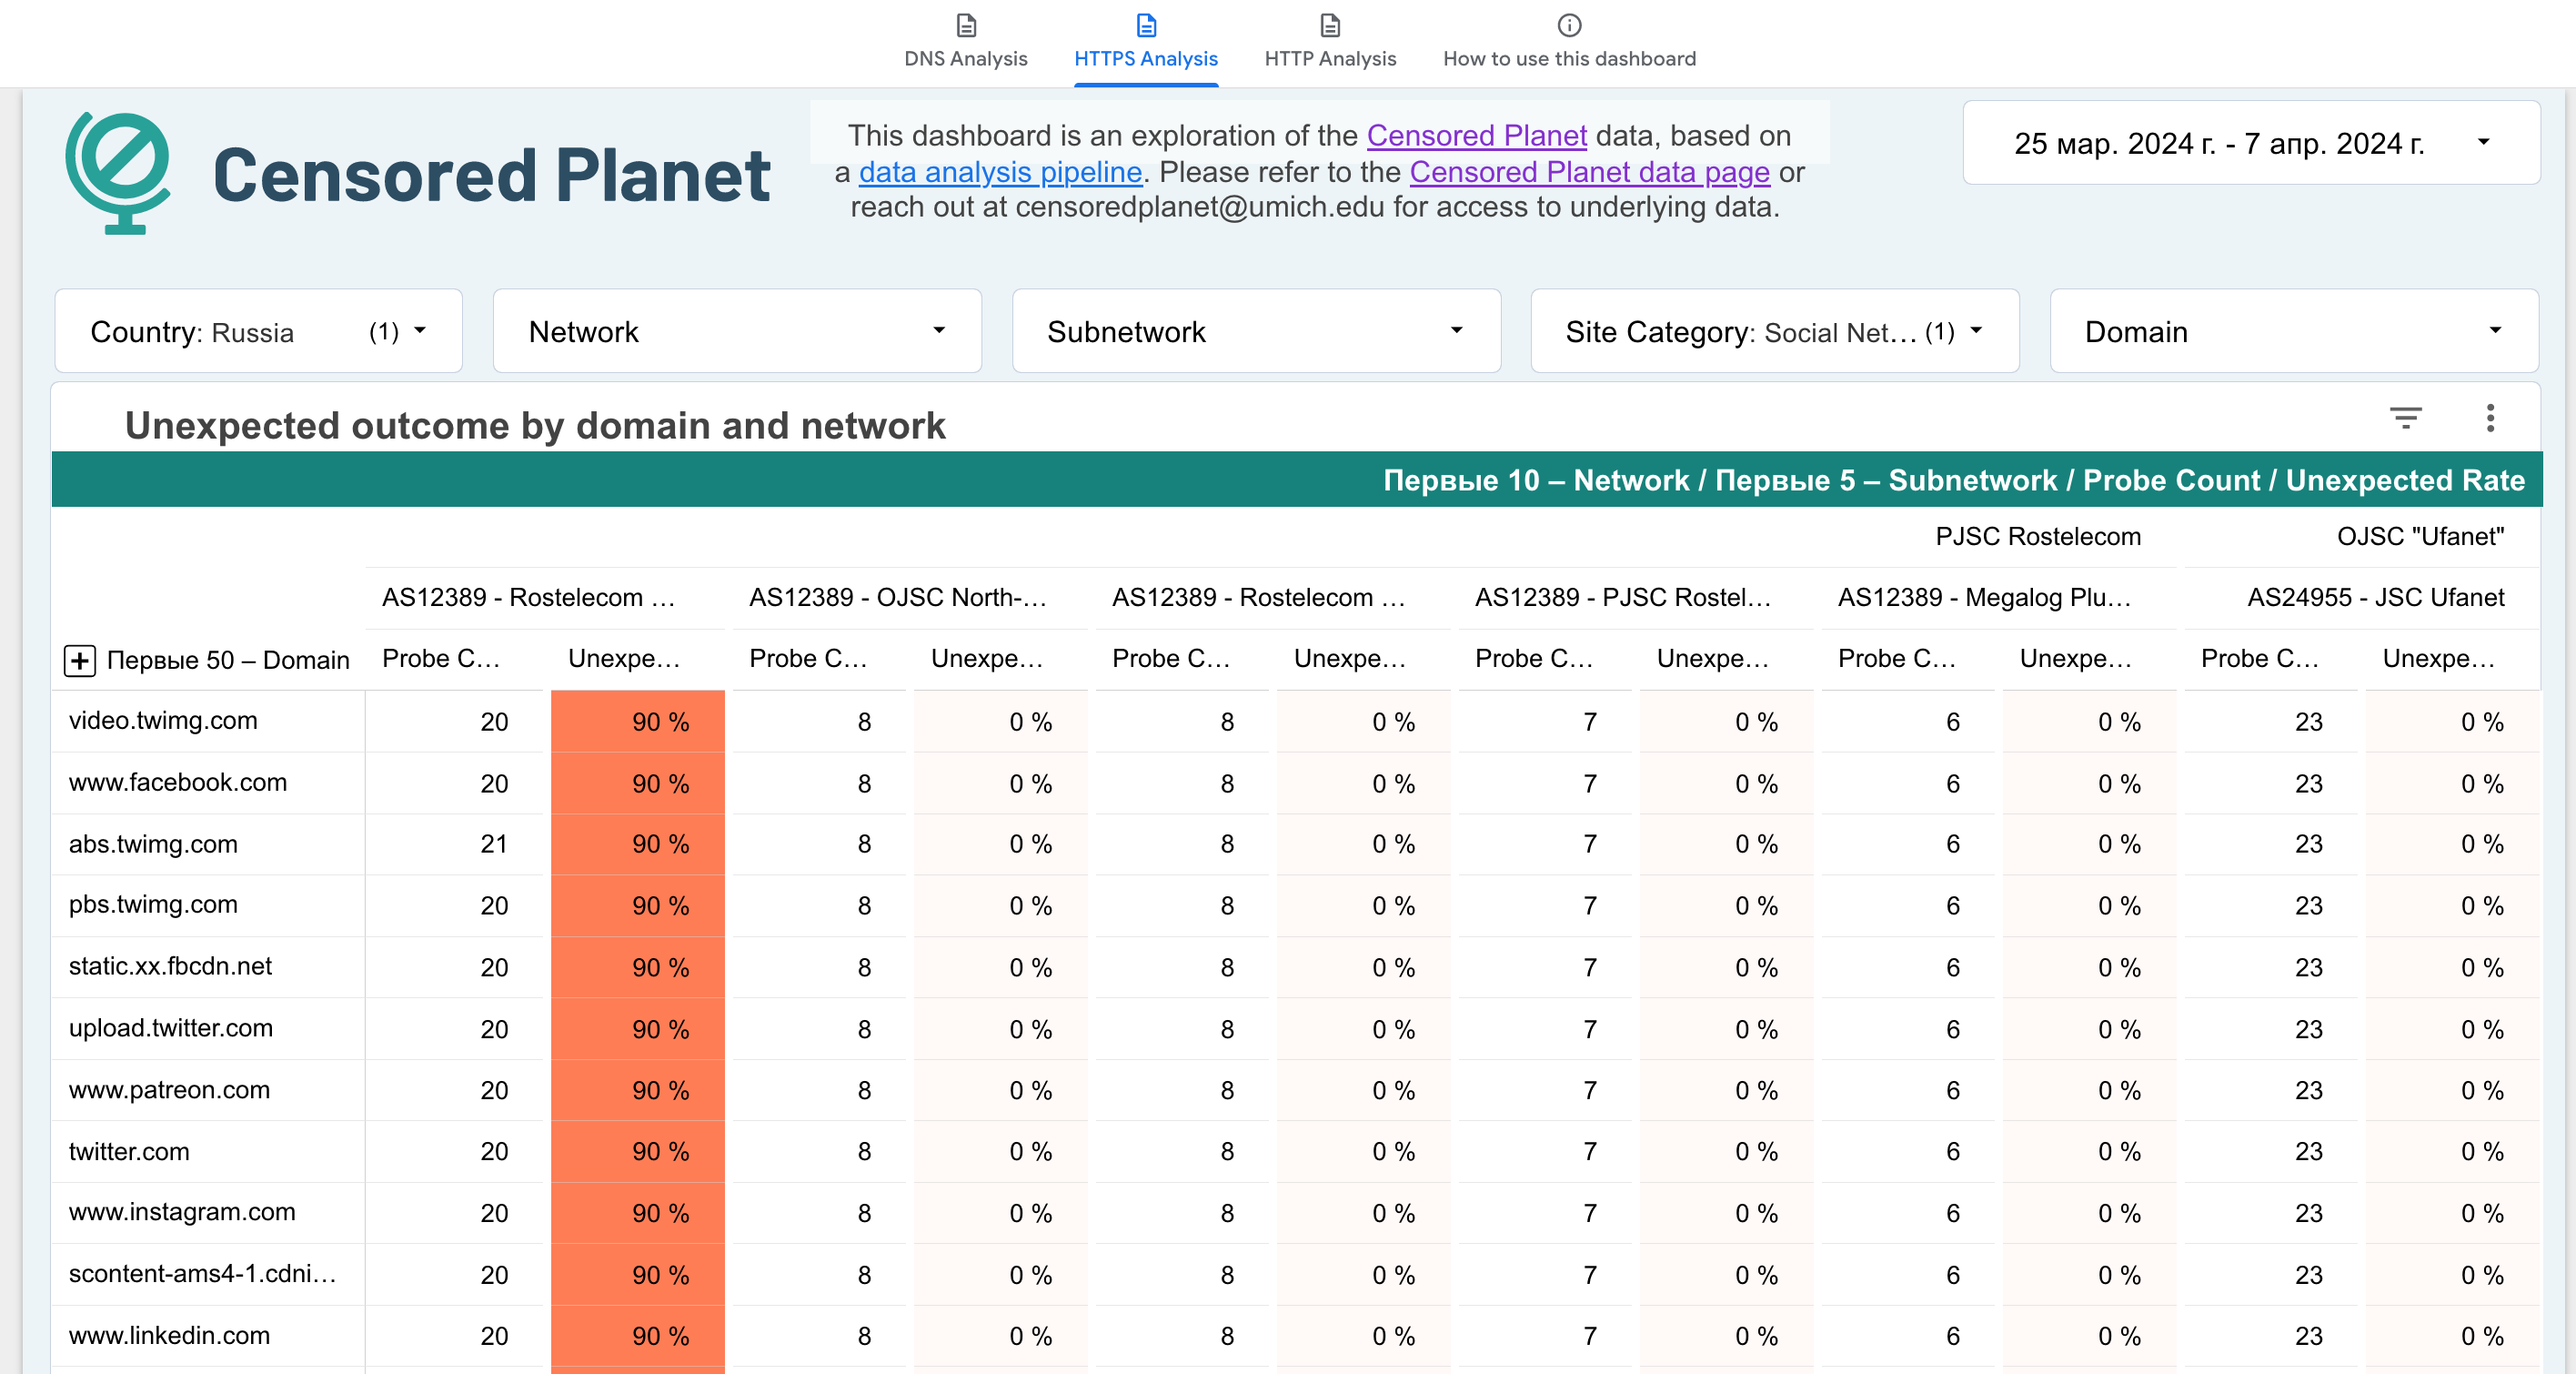Click the DNS Analysis page icon
The image size is (2576, 1374).
pos(965,25)
